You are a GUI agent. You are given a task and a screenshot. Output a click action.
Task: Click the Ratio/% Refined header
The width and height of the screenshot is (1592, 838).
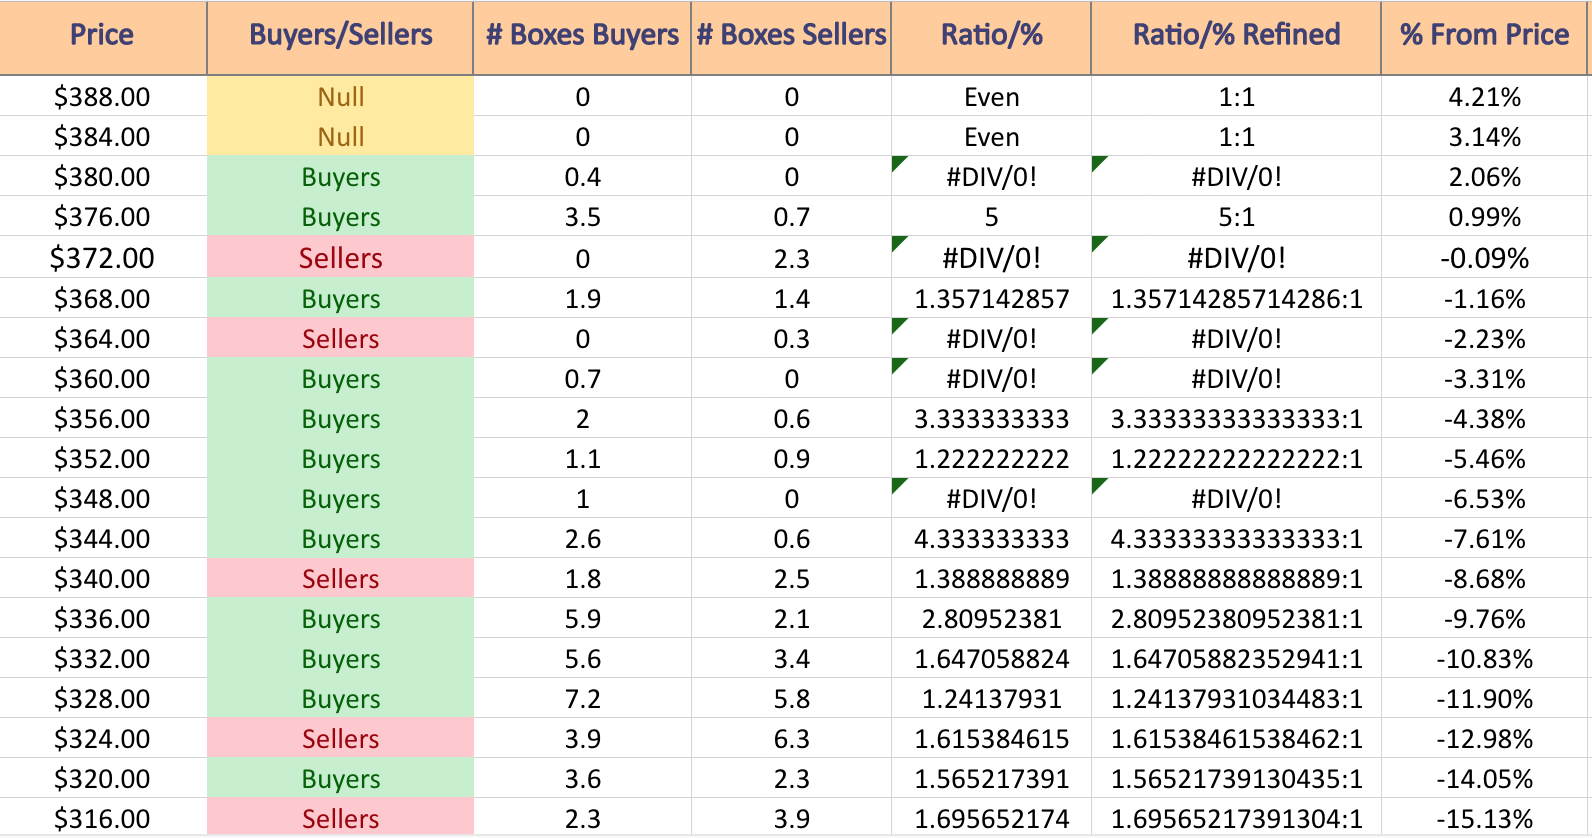[x=1236, y=36]
